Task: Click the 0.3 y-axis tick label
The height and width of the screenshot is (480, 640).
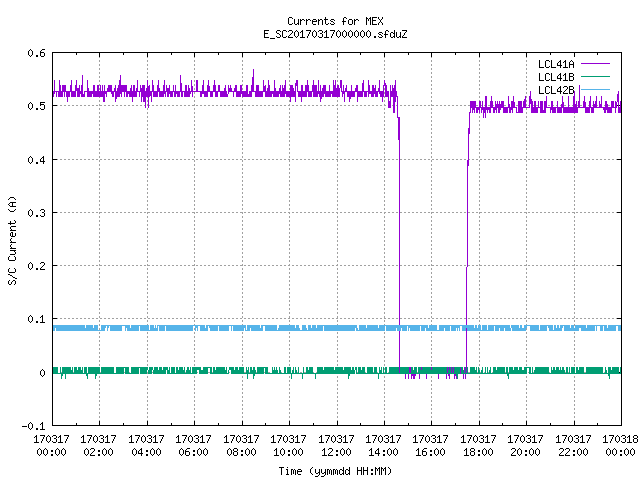Action: coord(36,213)
